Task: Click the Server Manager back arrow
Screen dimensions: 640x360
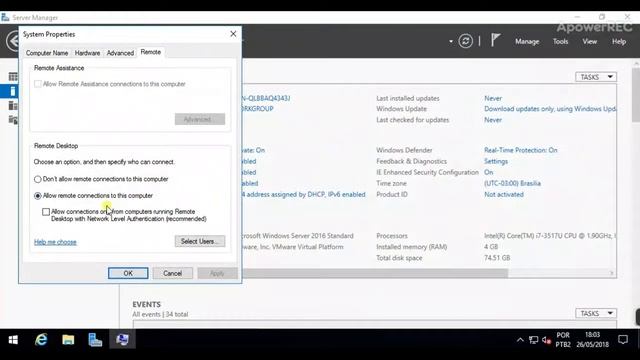Action: click(x=13, y=41)
